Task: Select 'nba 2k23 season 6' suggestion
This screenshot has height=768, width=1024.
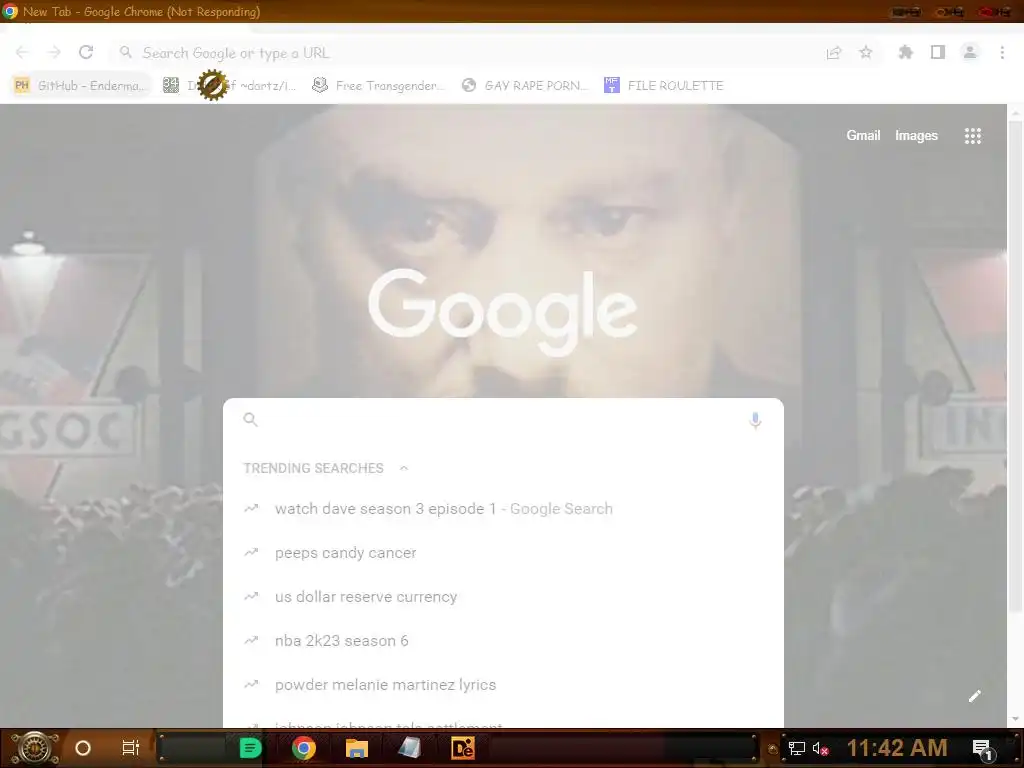Action: [x=503, y=641]
